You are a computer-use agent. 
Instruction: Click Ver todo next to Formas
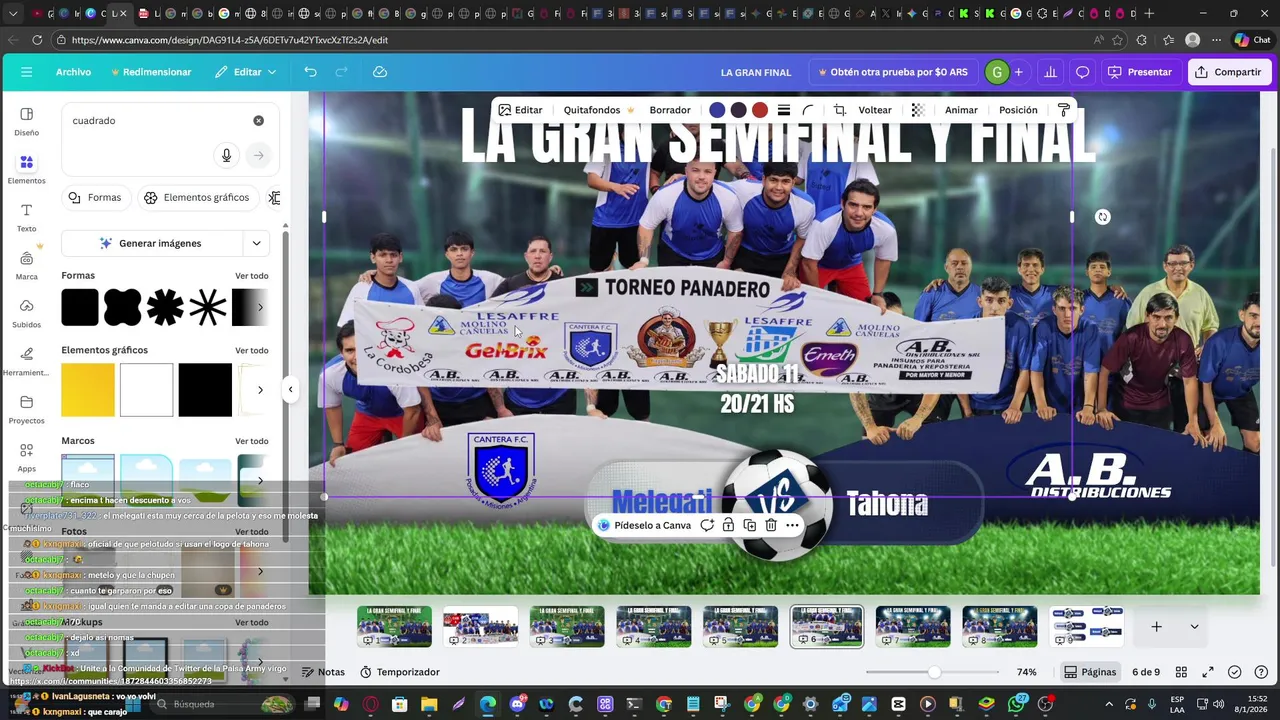tap(252, 276)
